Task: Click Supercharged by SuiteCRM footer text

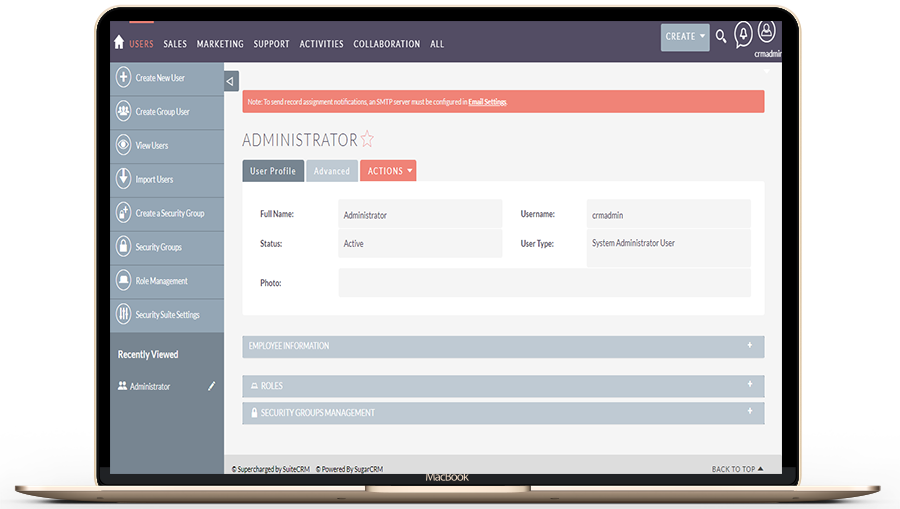Action: tap(270, 469)
